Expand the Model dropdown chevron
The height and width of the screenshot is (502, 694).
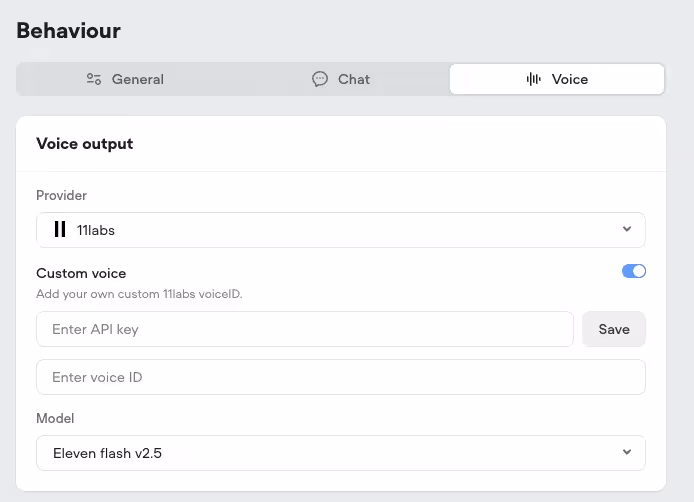[x=627, y=452]
